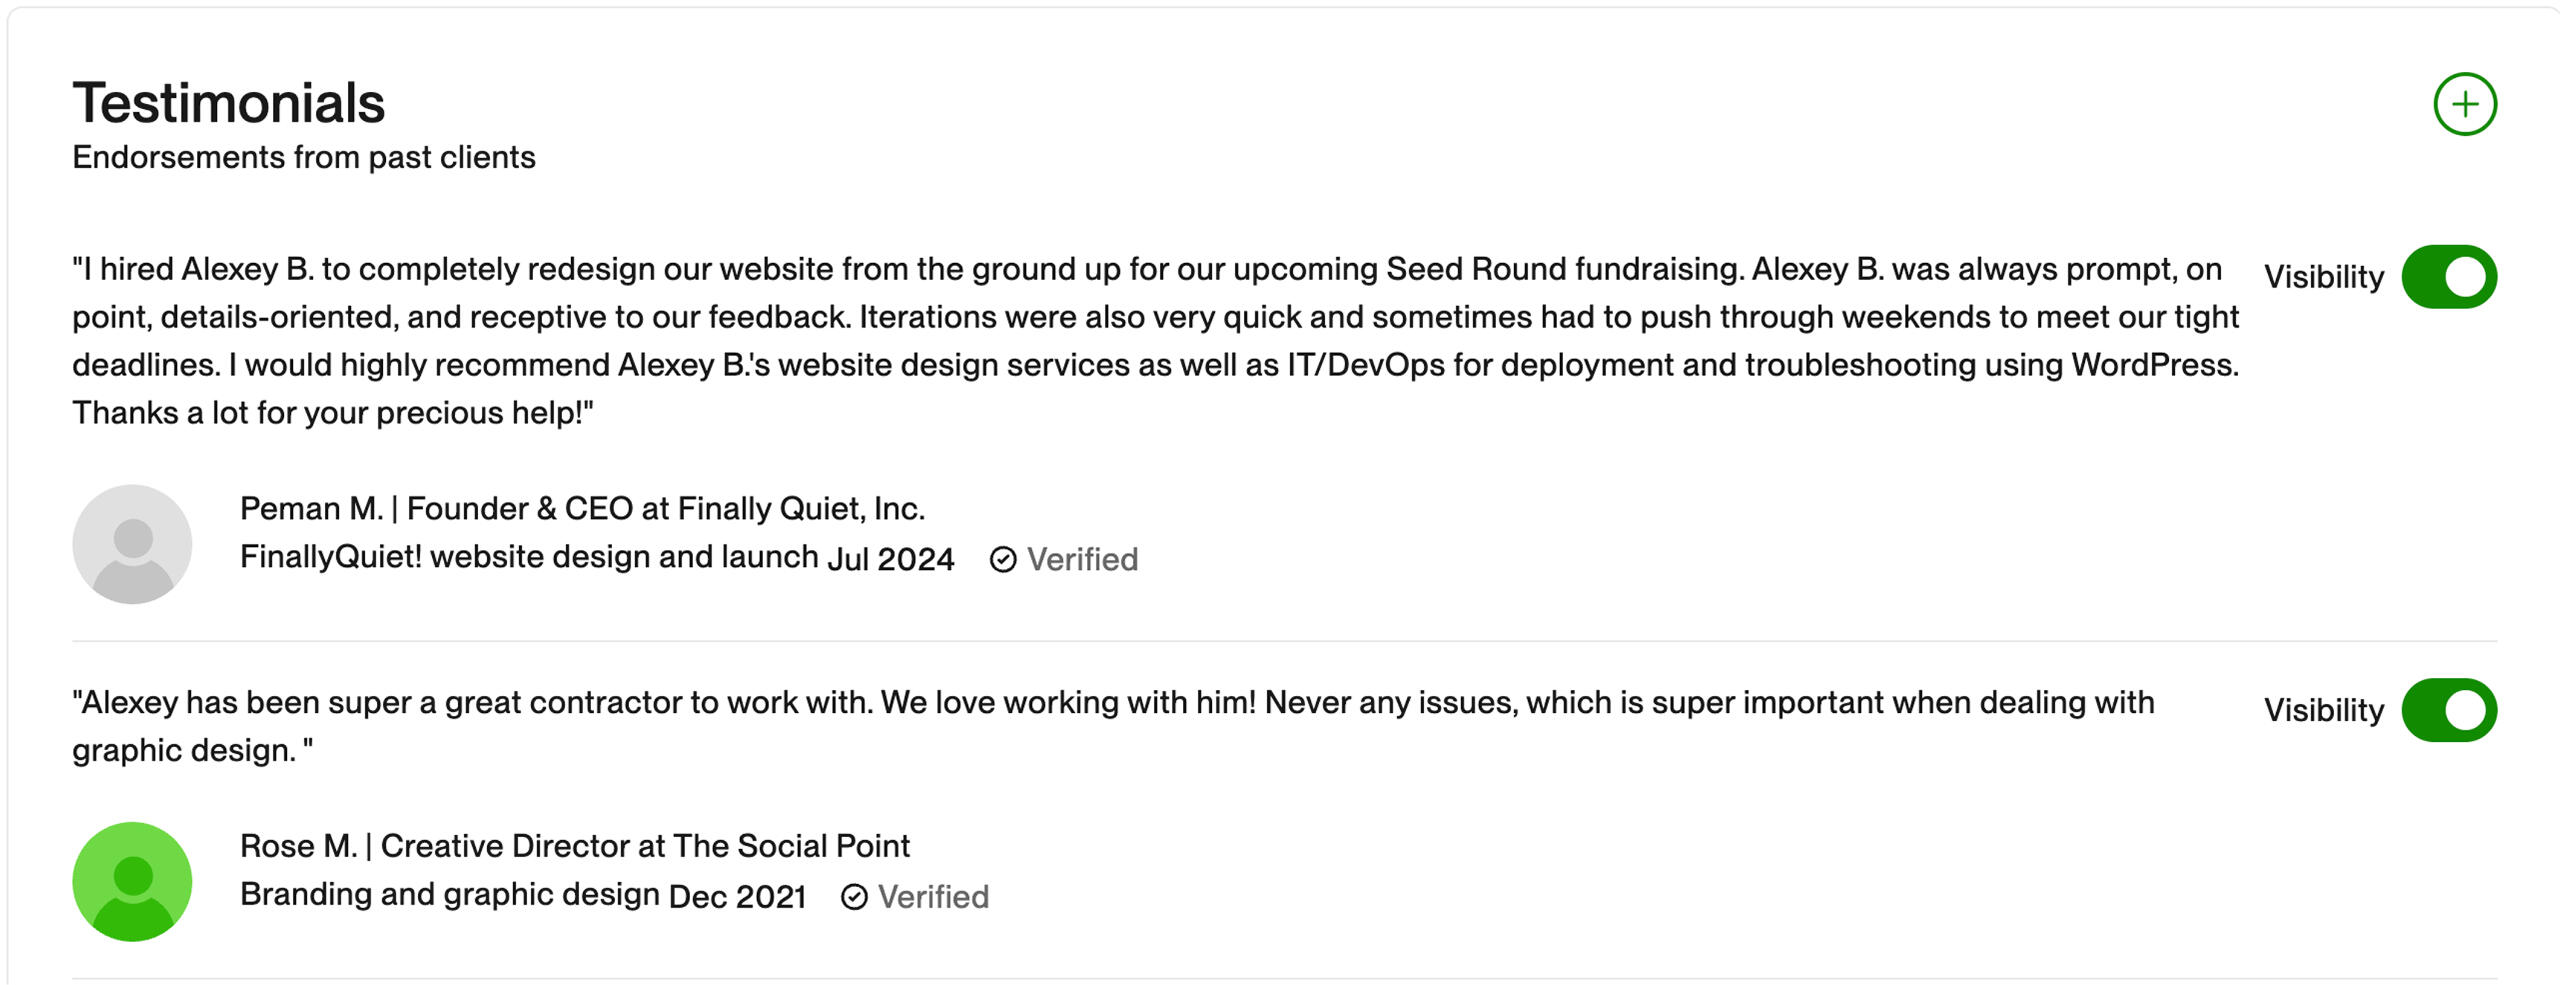Click the Verified text on Rose's testimonial
Image resolution: width=2560 pixels, height=985 pixels.
coord(933,897)
